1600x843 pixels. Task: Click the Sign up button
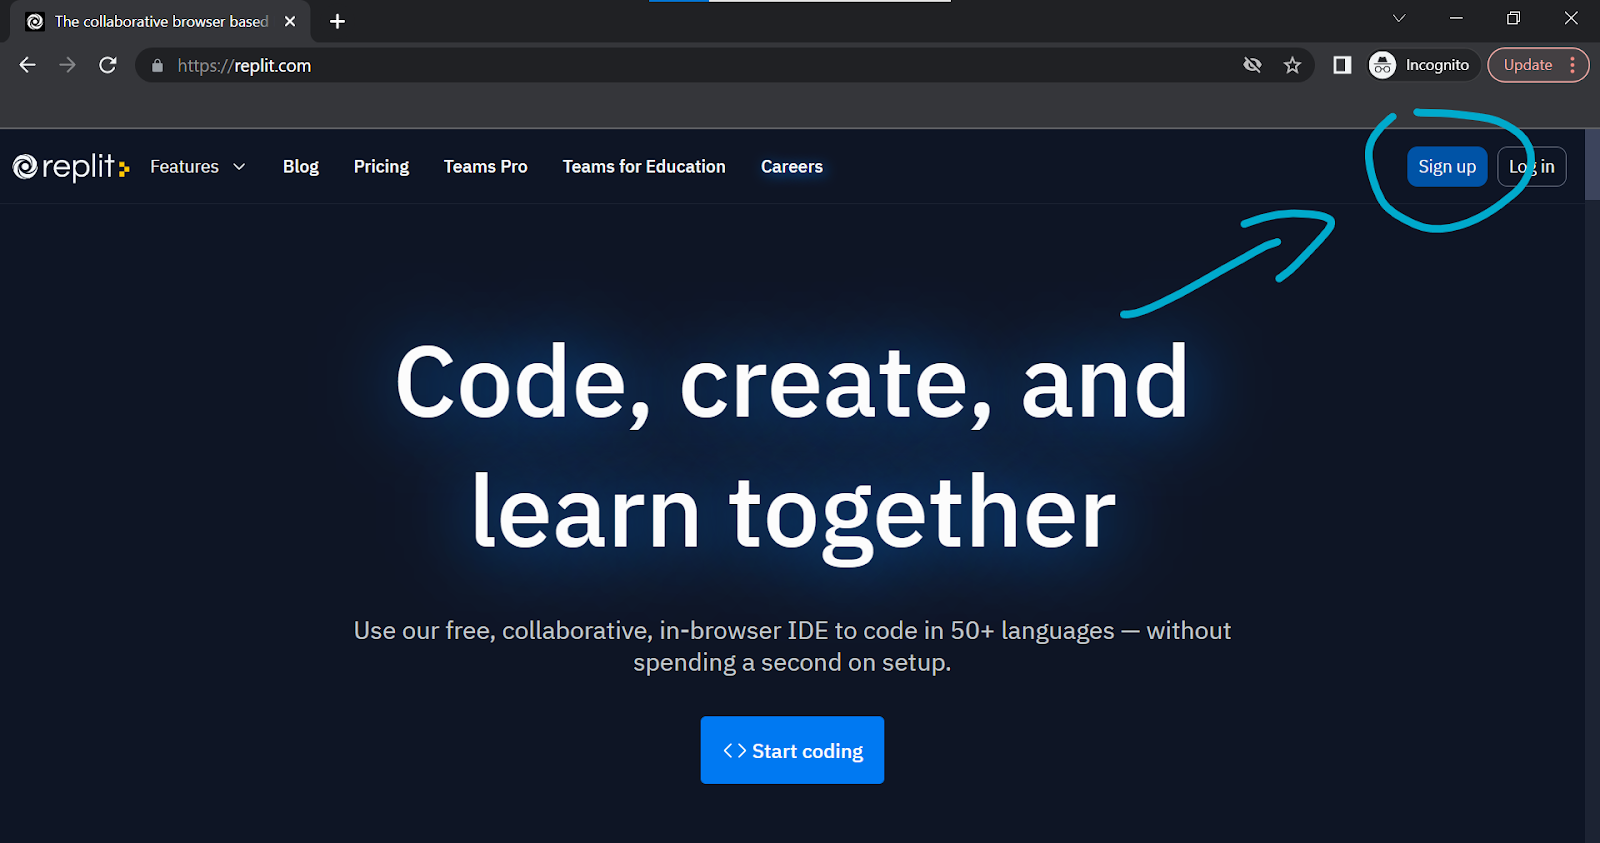tap(1447, 167)
